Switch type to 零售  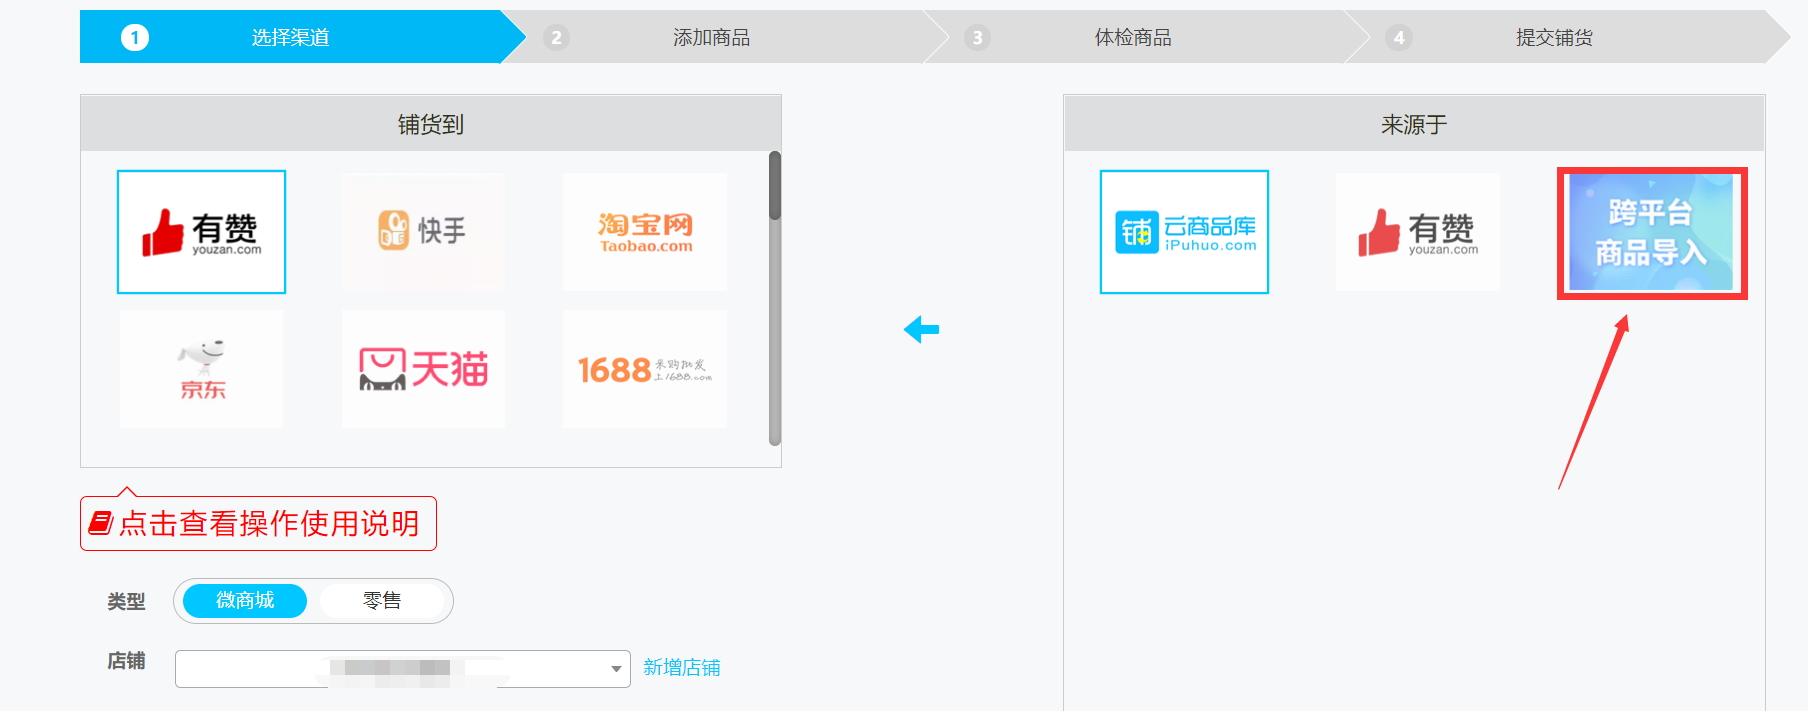pos(382,600)
